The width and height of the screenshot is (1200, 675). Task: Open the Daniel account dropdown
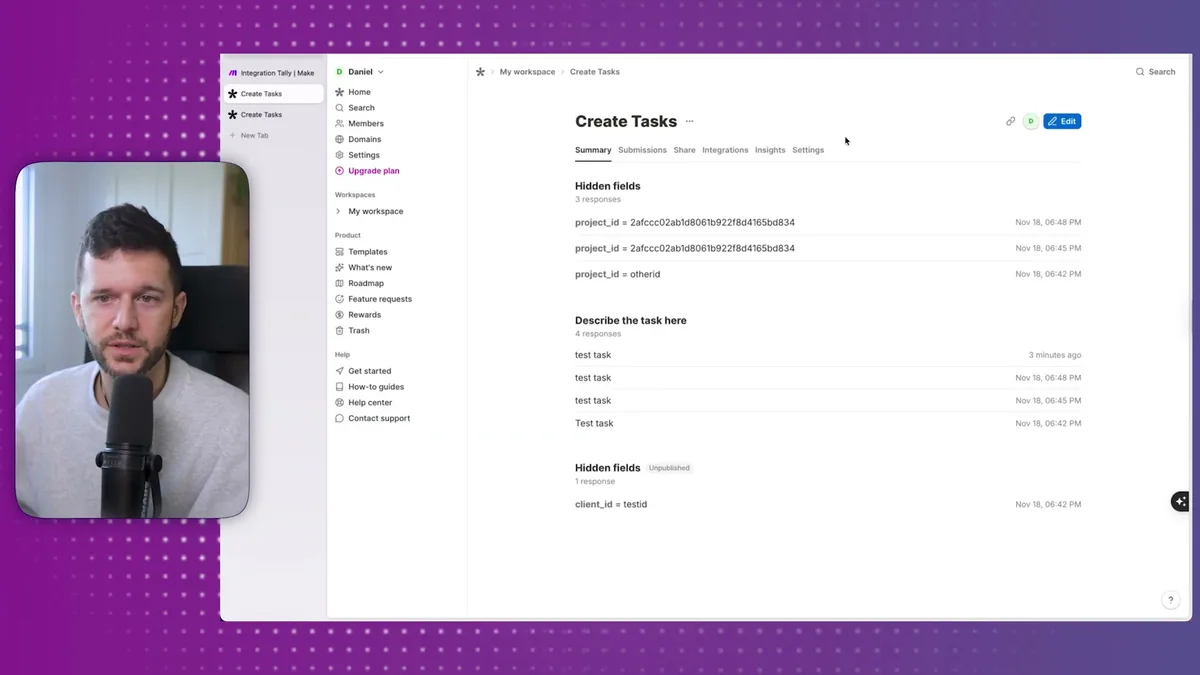tap(360, 71)
